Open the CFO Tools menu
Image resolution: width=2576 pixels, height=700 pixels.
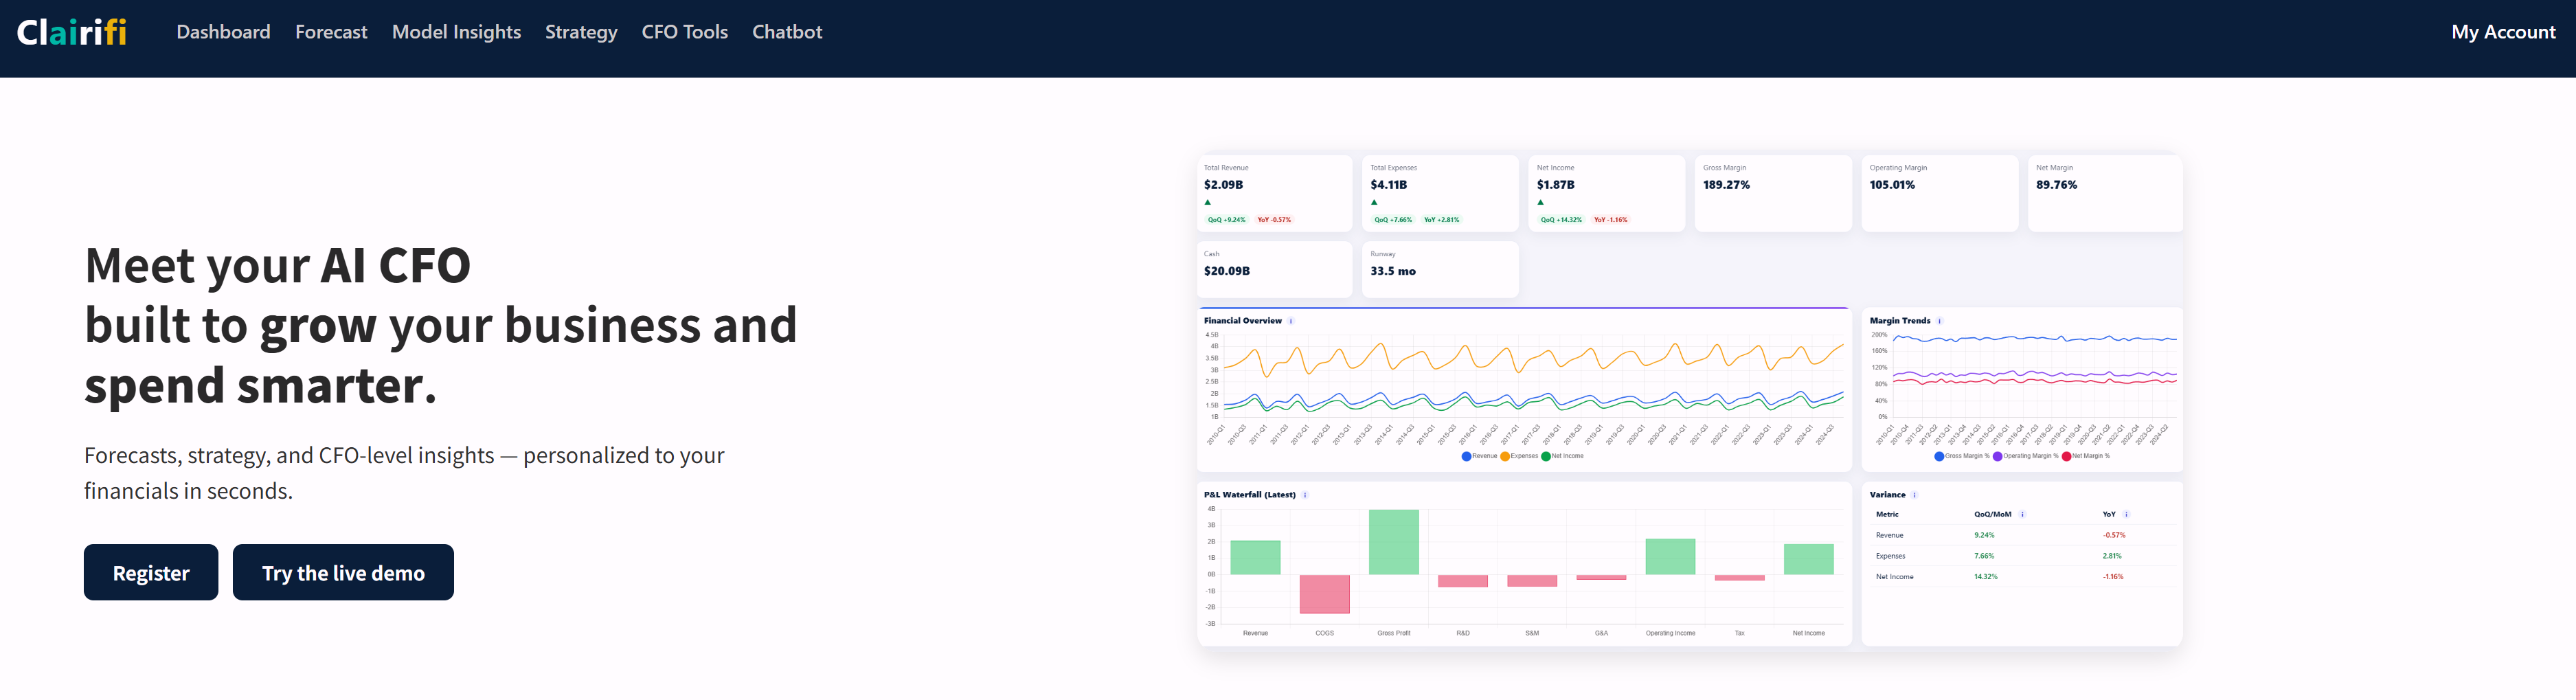tap(684, 32)
